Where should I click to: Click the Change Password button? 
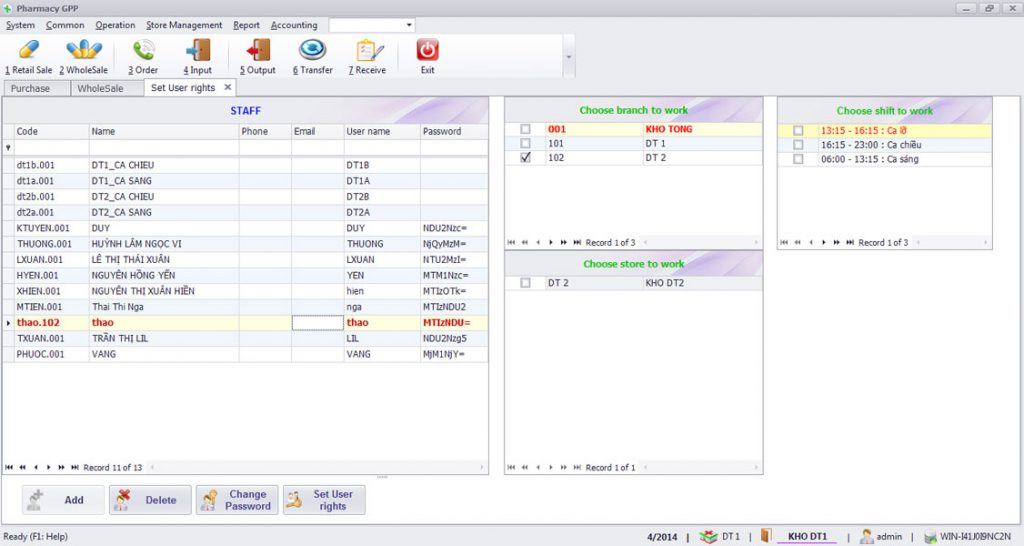tap(237, 500)
